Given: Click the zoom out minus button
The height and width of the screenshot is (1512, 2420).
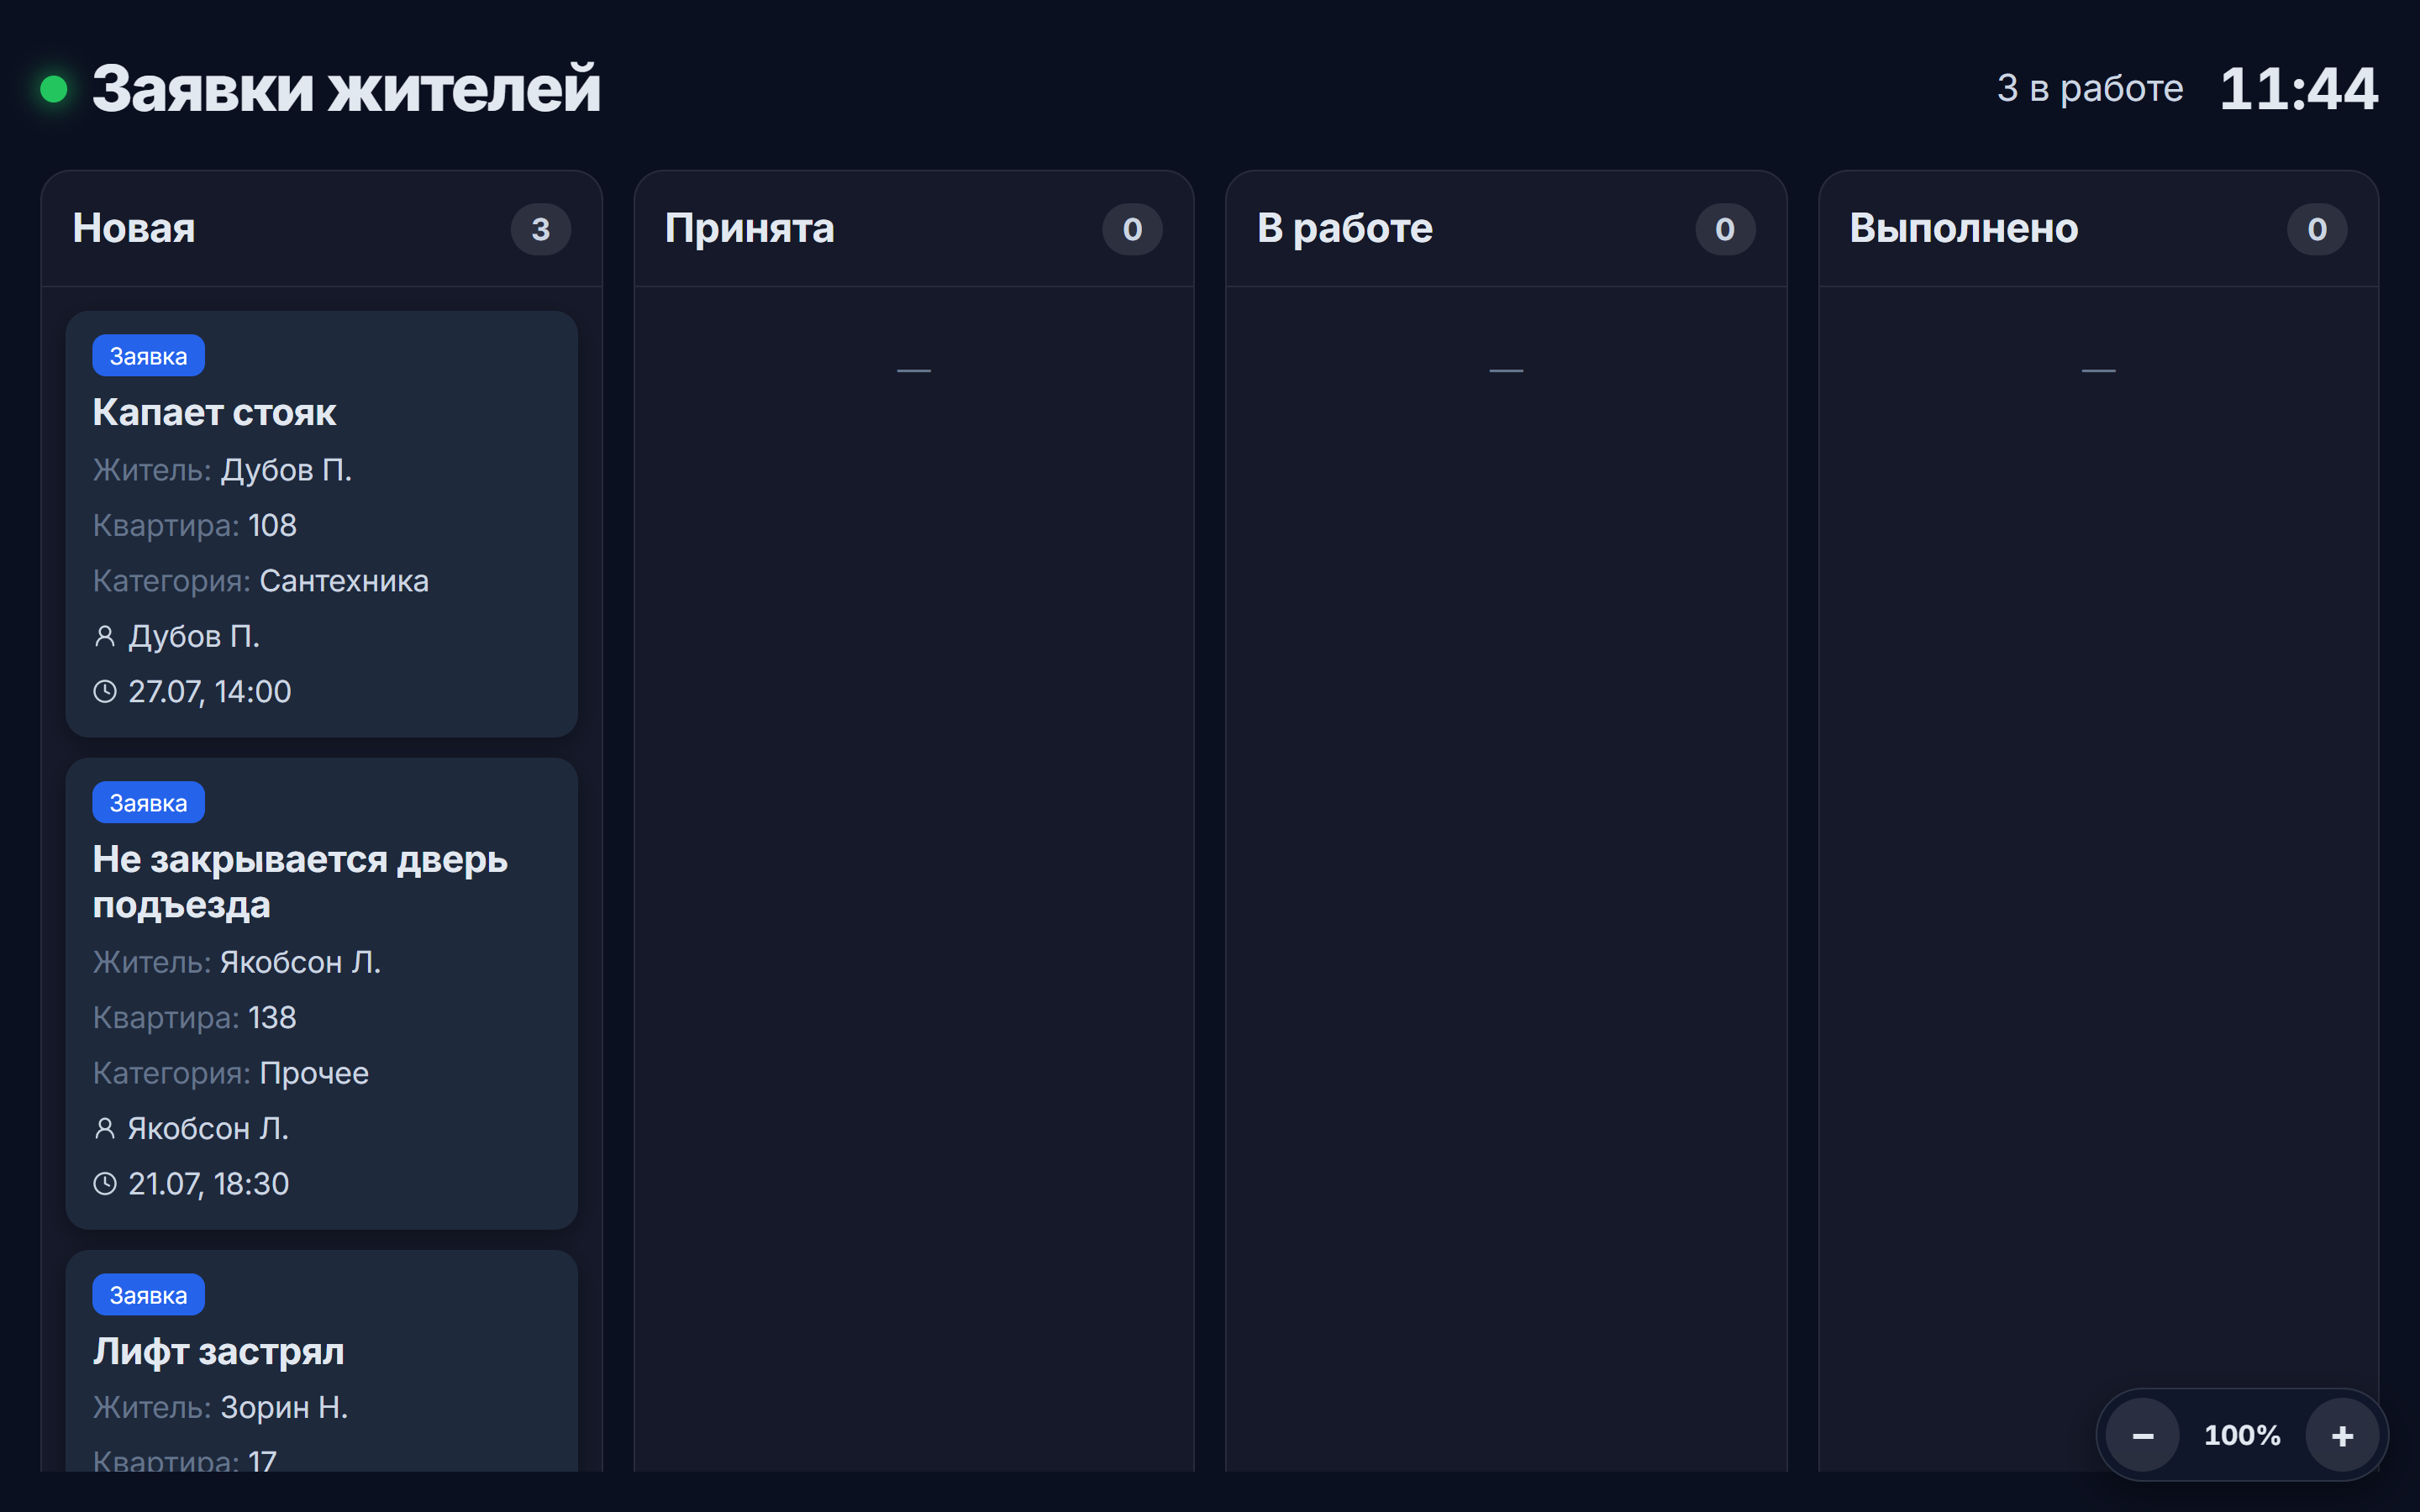Looking at the screenshot, I should [x=2142, y=1435].
